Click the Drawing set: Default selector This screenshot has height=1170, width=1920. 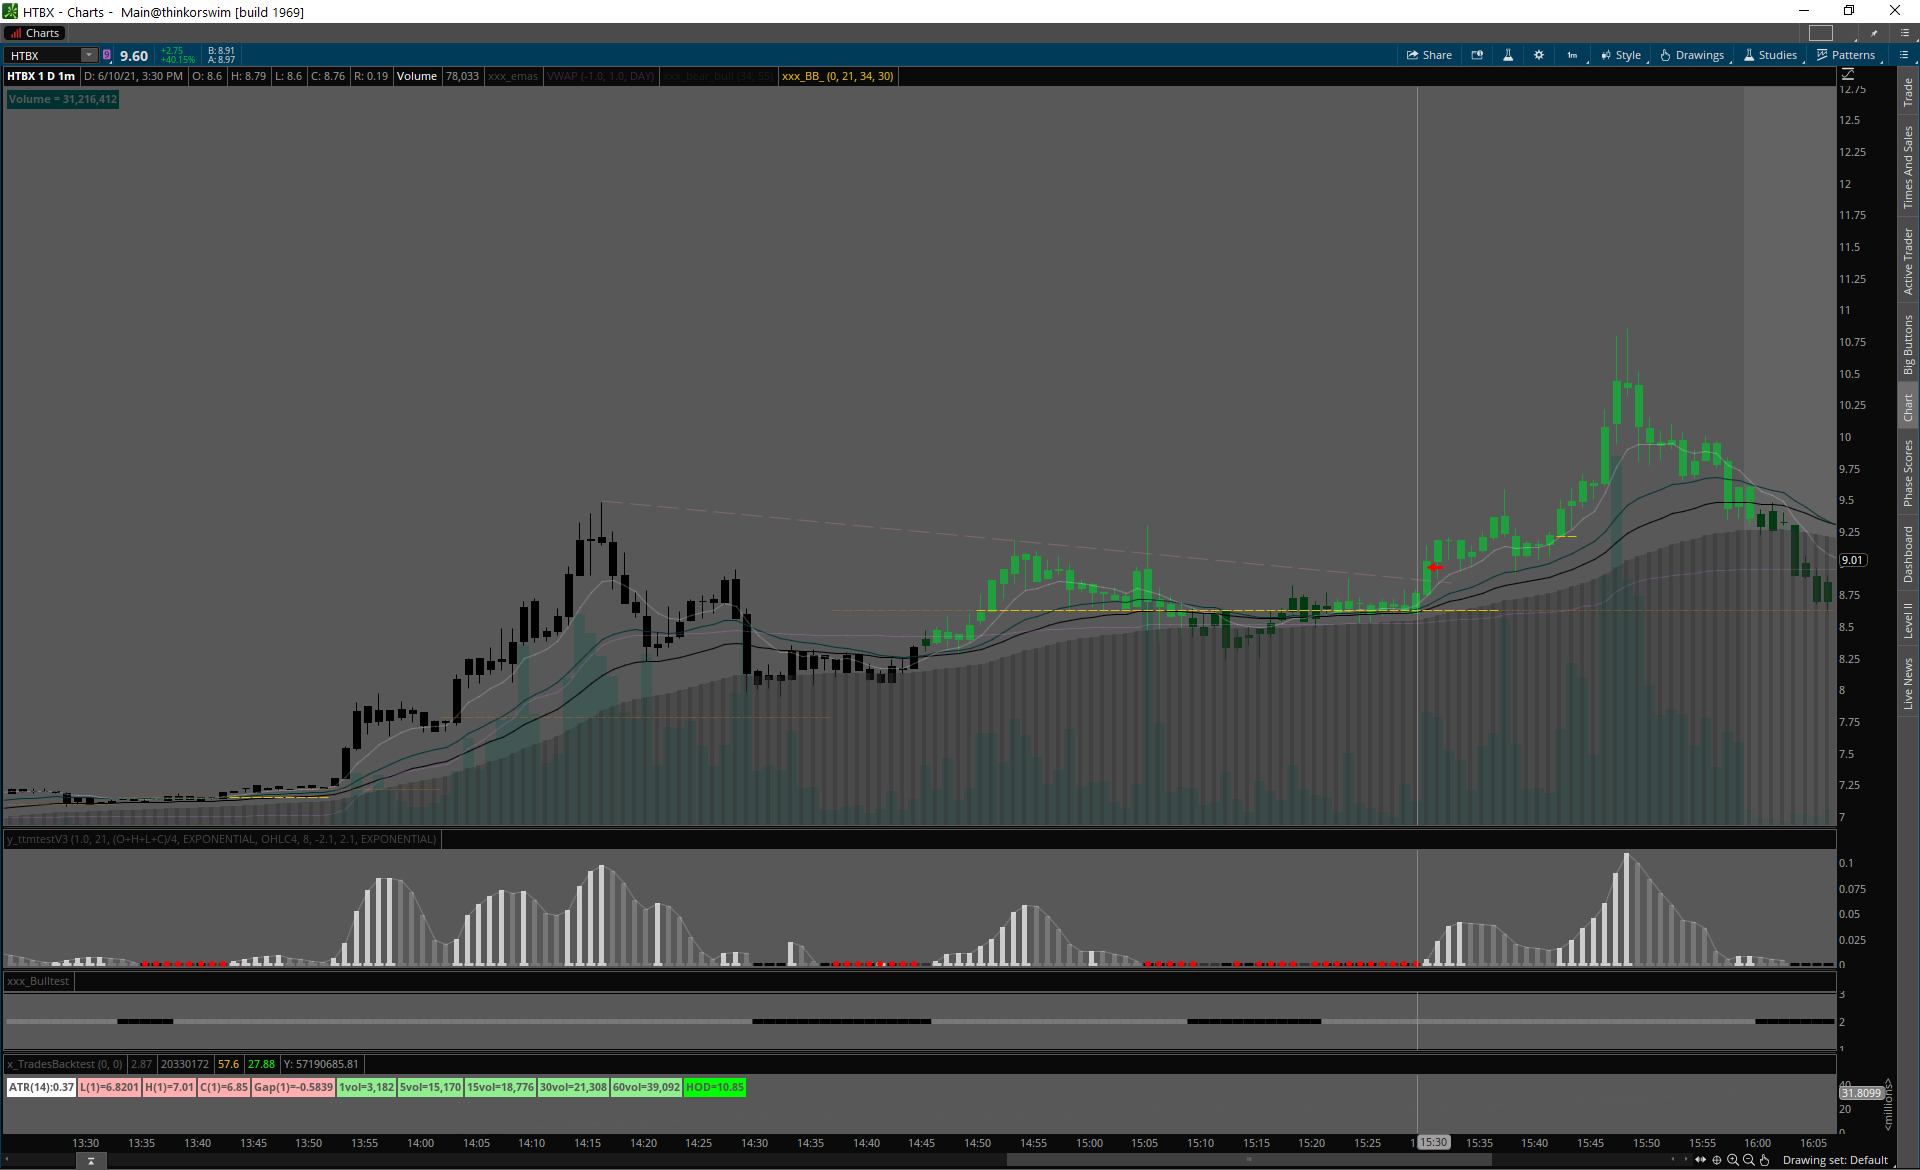point(1834,1160)
